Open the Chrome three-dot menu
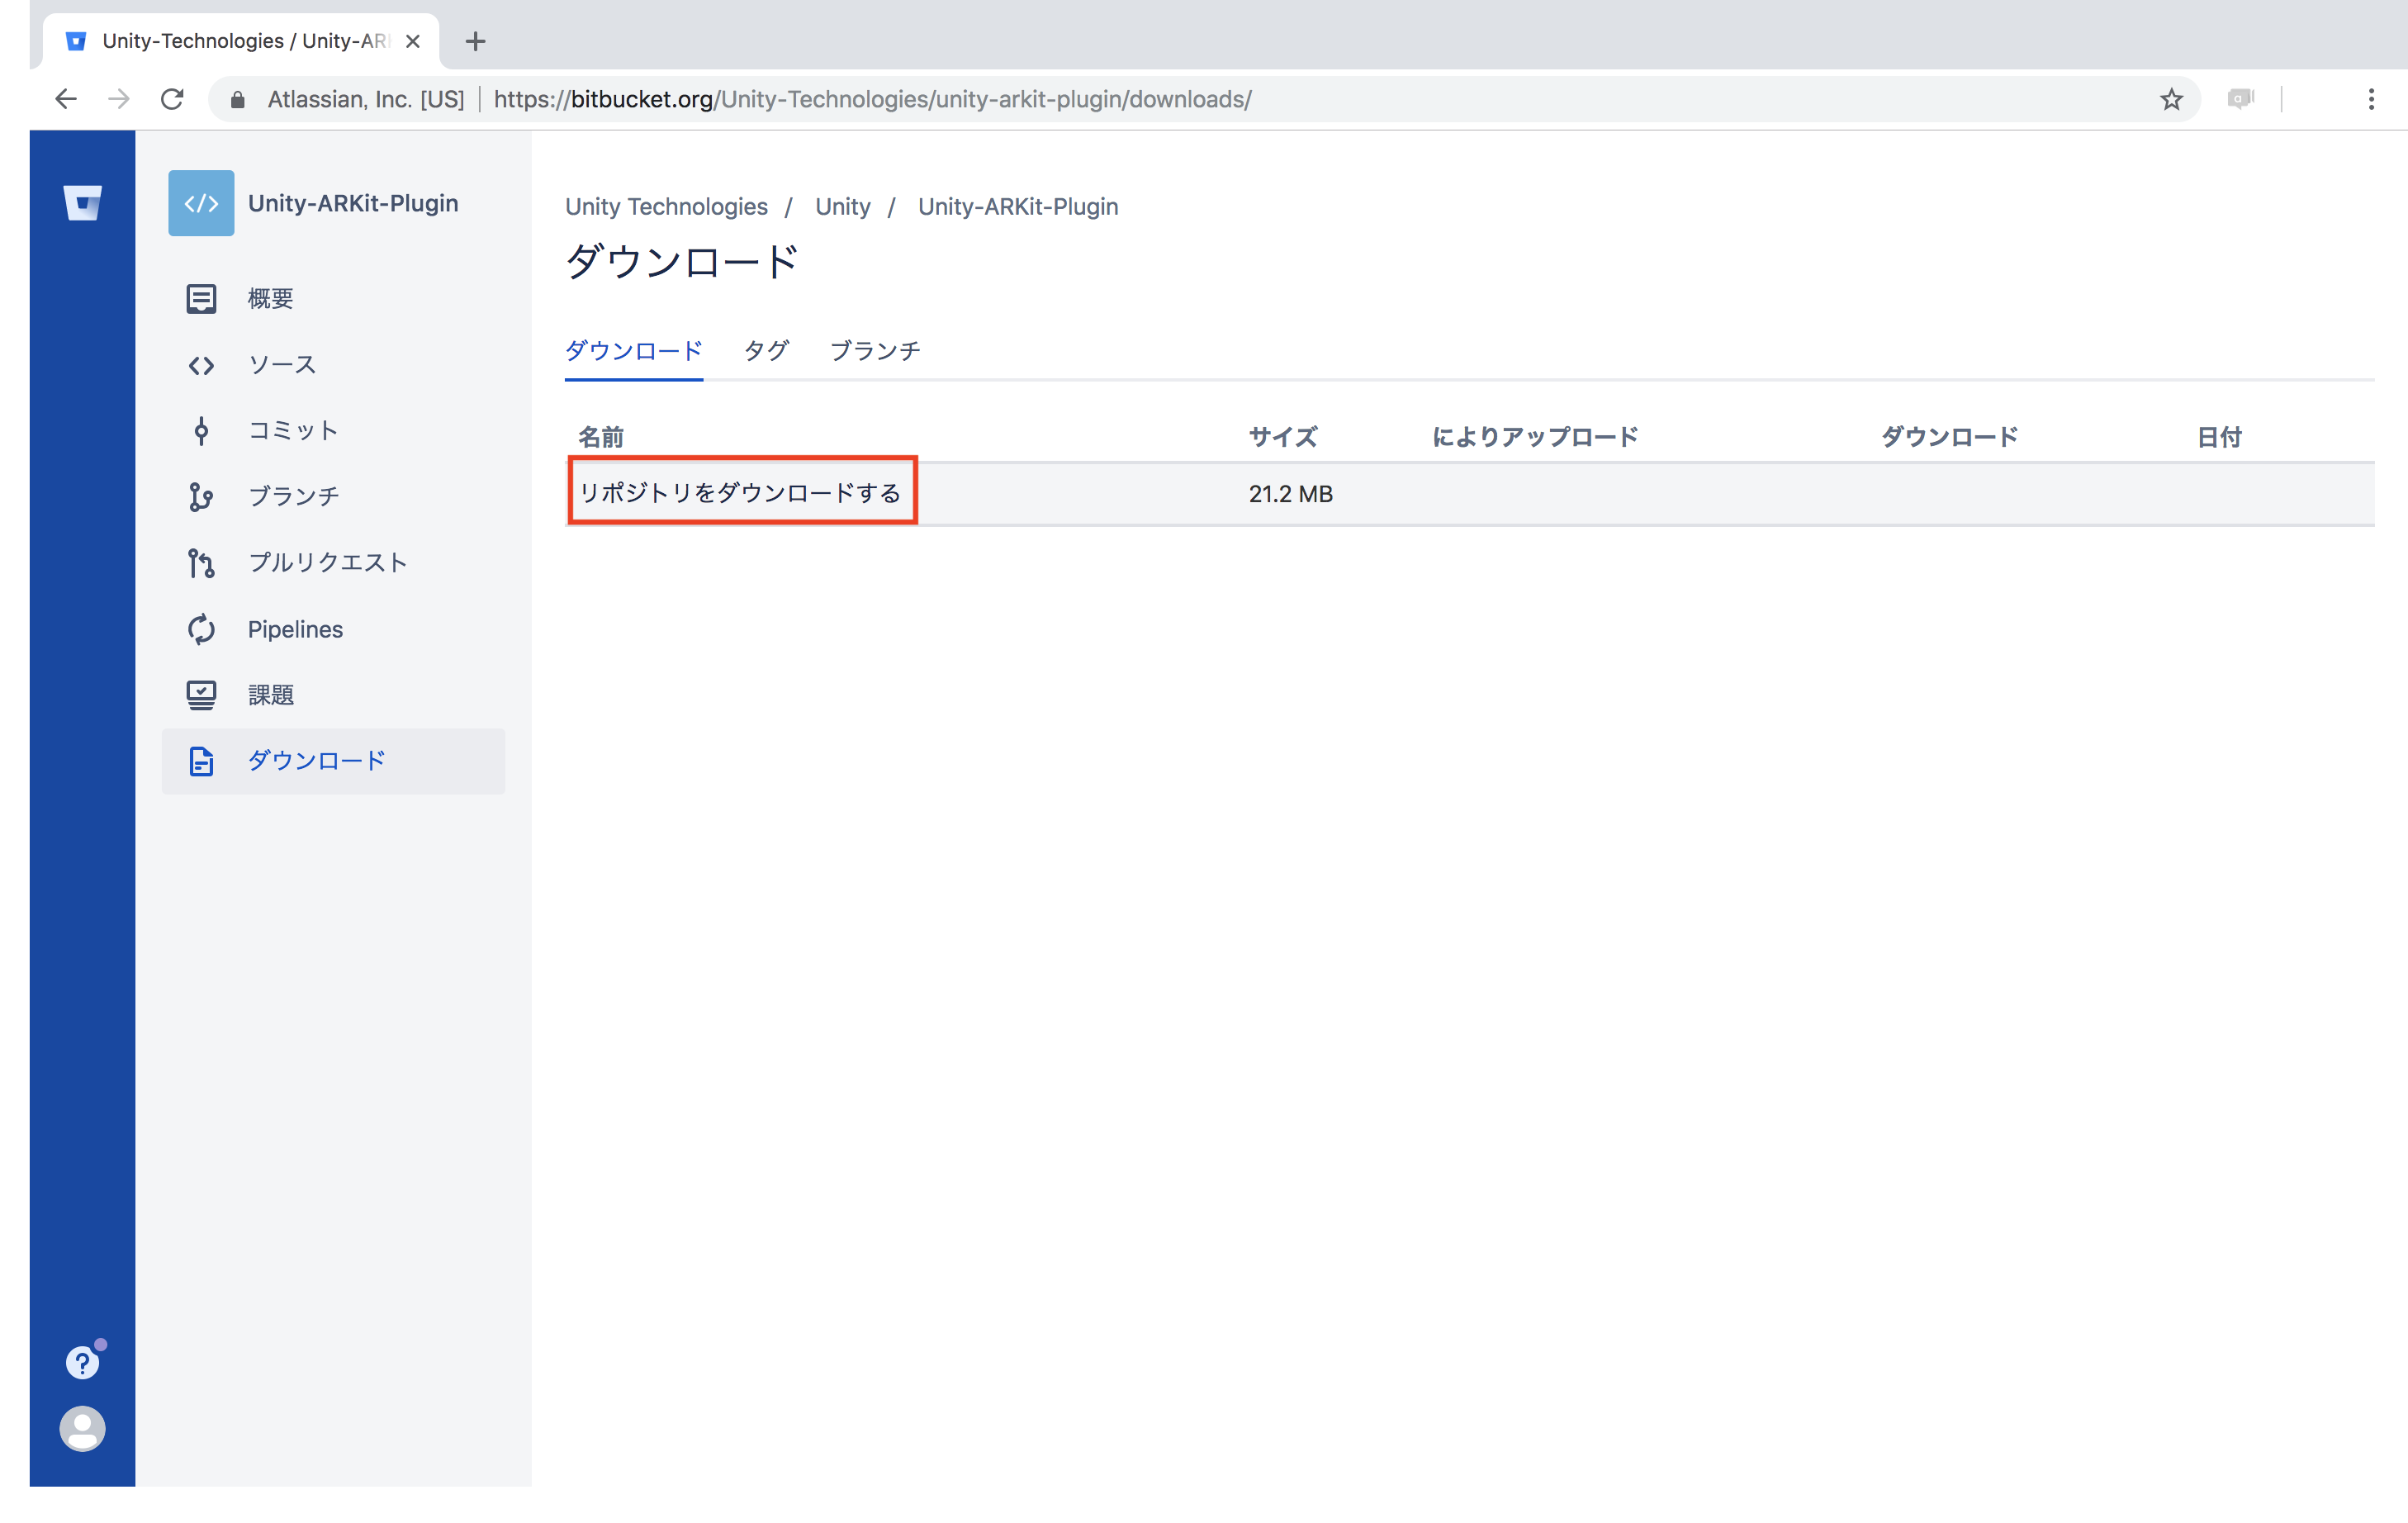The height and width of the screenshot is (1523, 2408). click(2371, 99)
